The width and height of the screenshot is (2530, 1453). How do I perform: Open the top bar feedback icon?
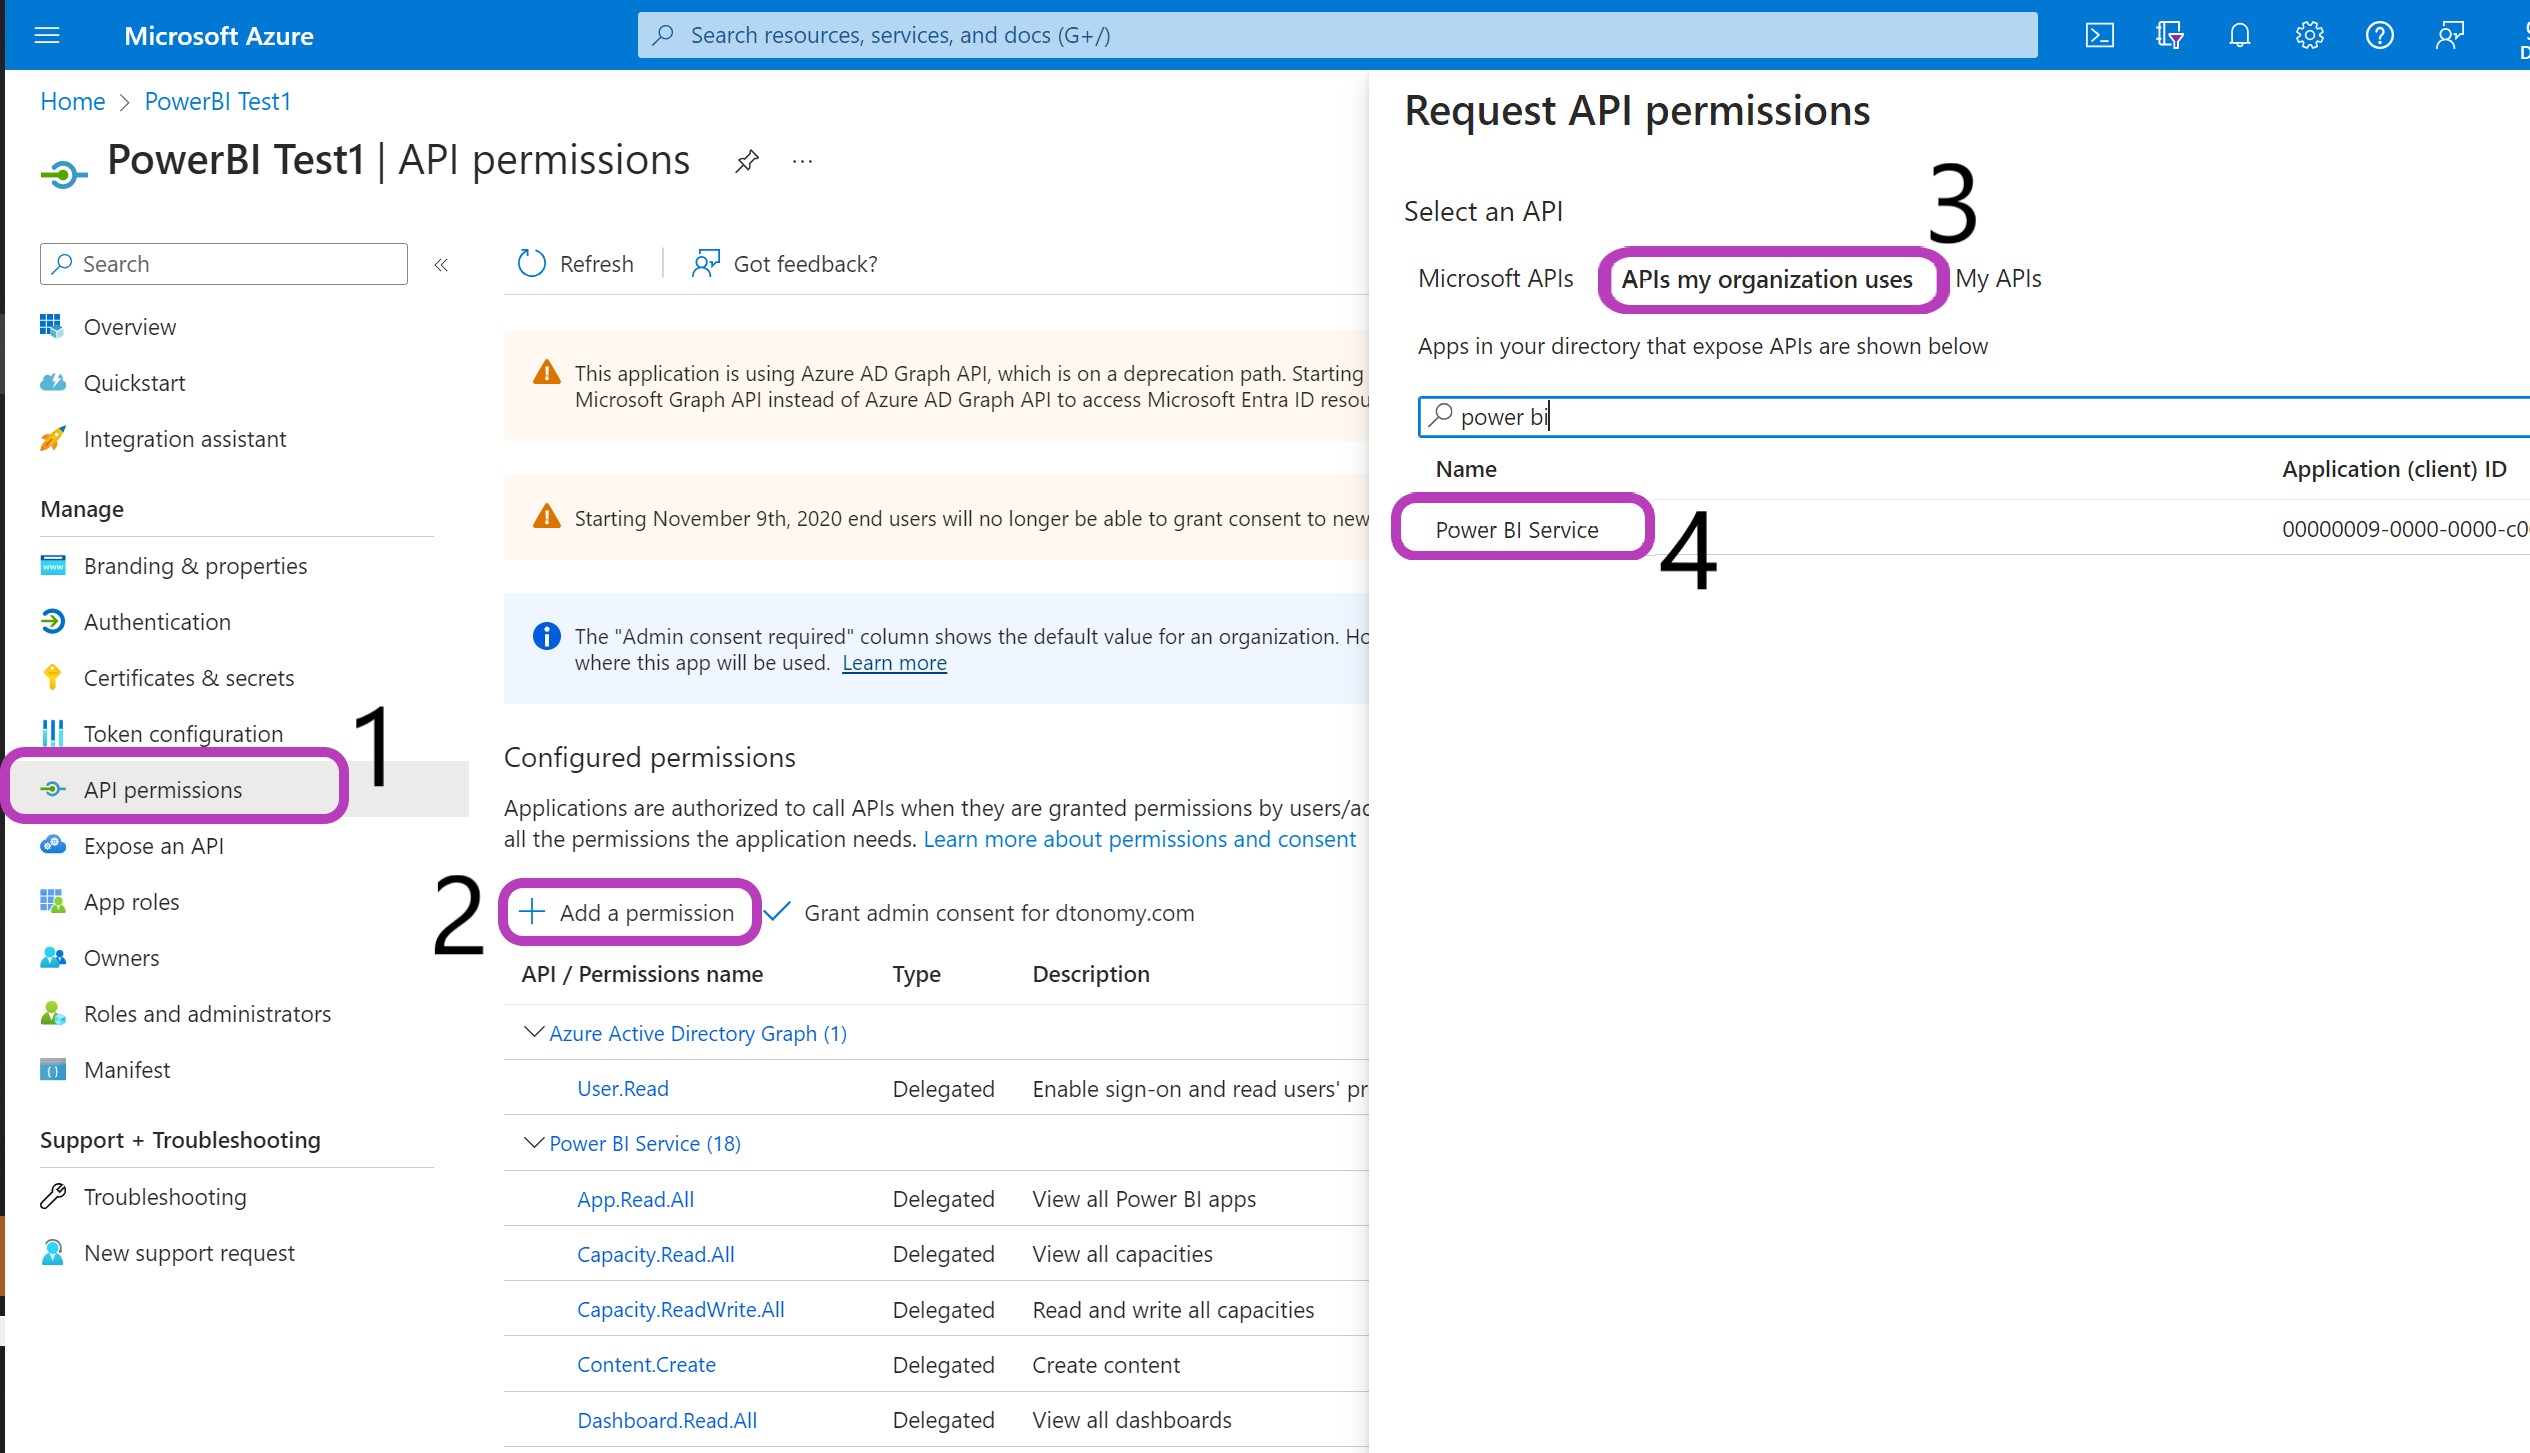pyautogui.click(x=2449, y=36)
